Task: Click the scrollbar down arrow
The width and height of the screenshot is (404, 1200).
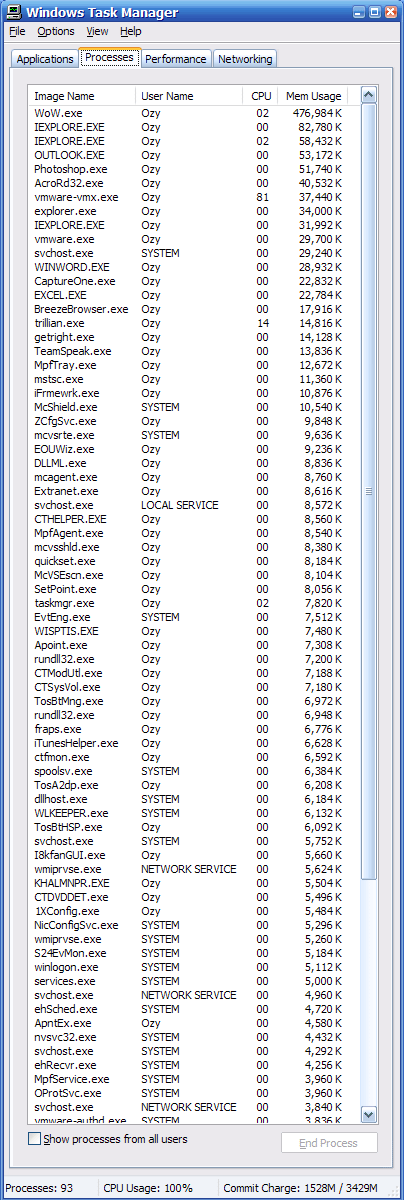Action: (368, 1114)
